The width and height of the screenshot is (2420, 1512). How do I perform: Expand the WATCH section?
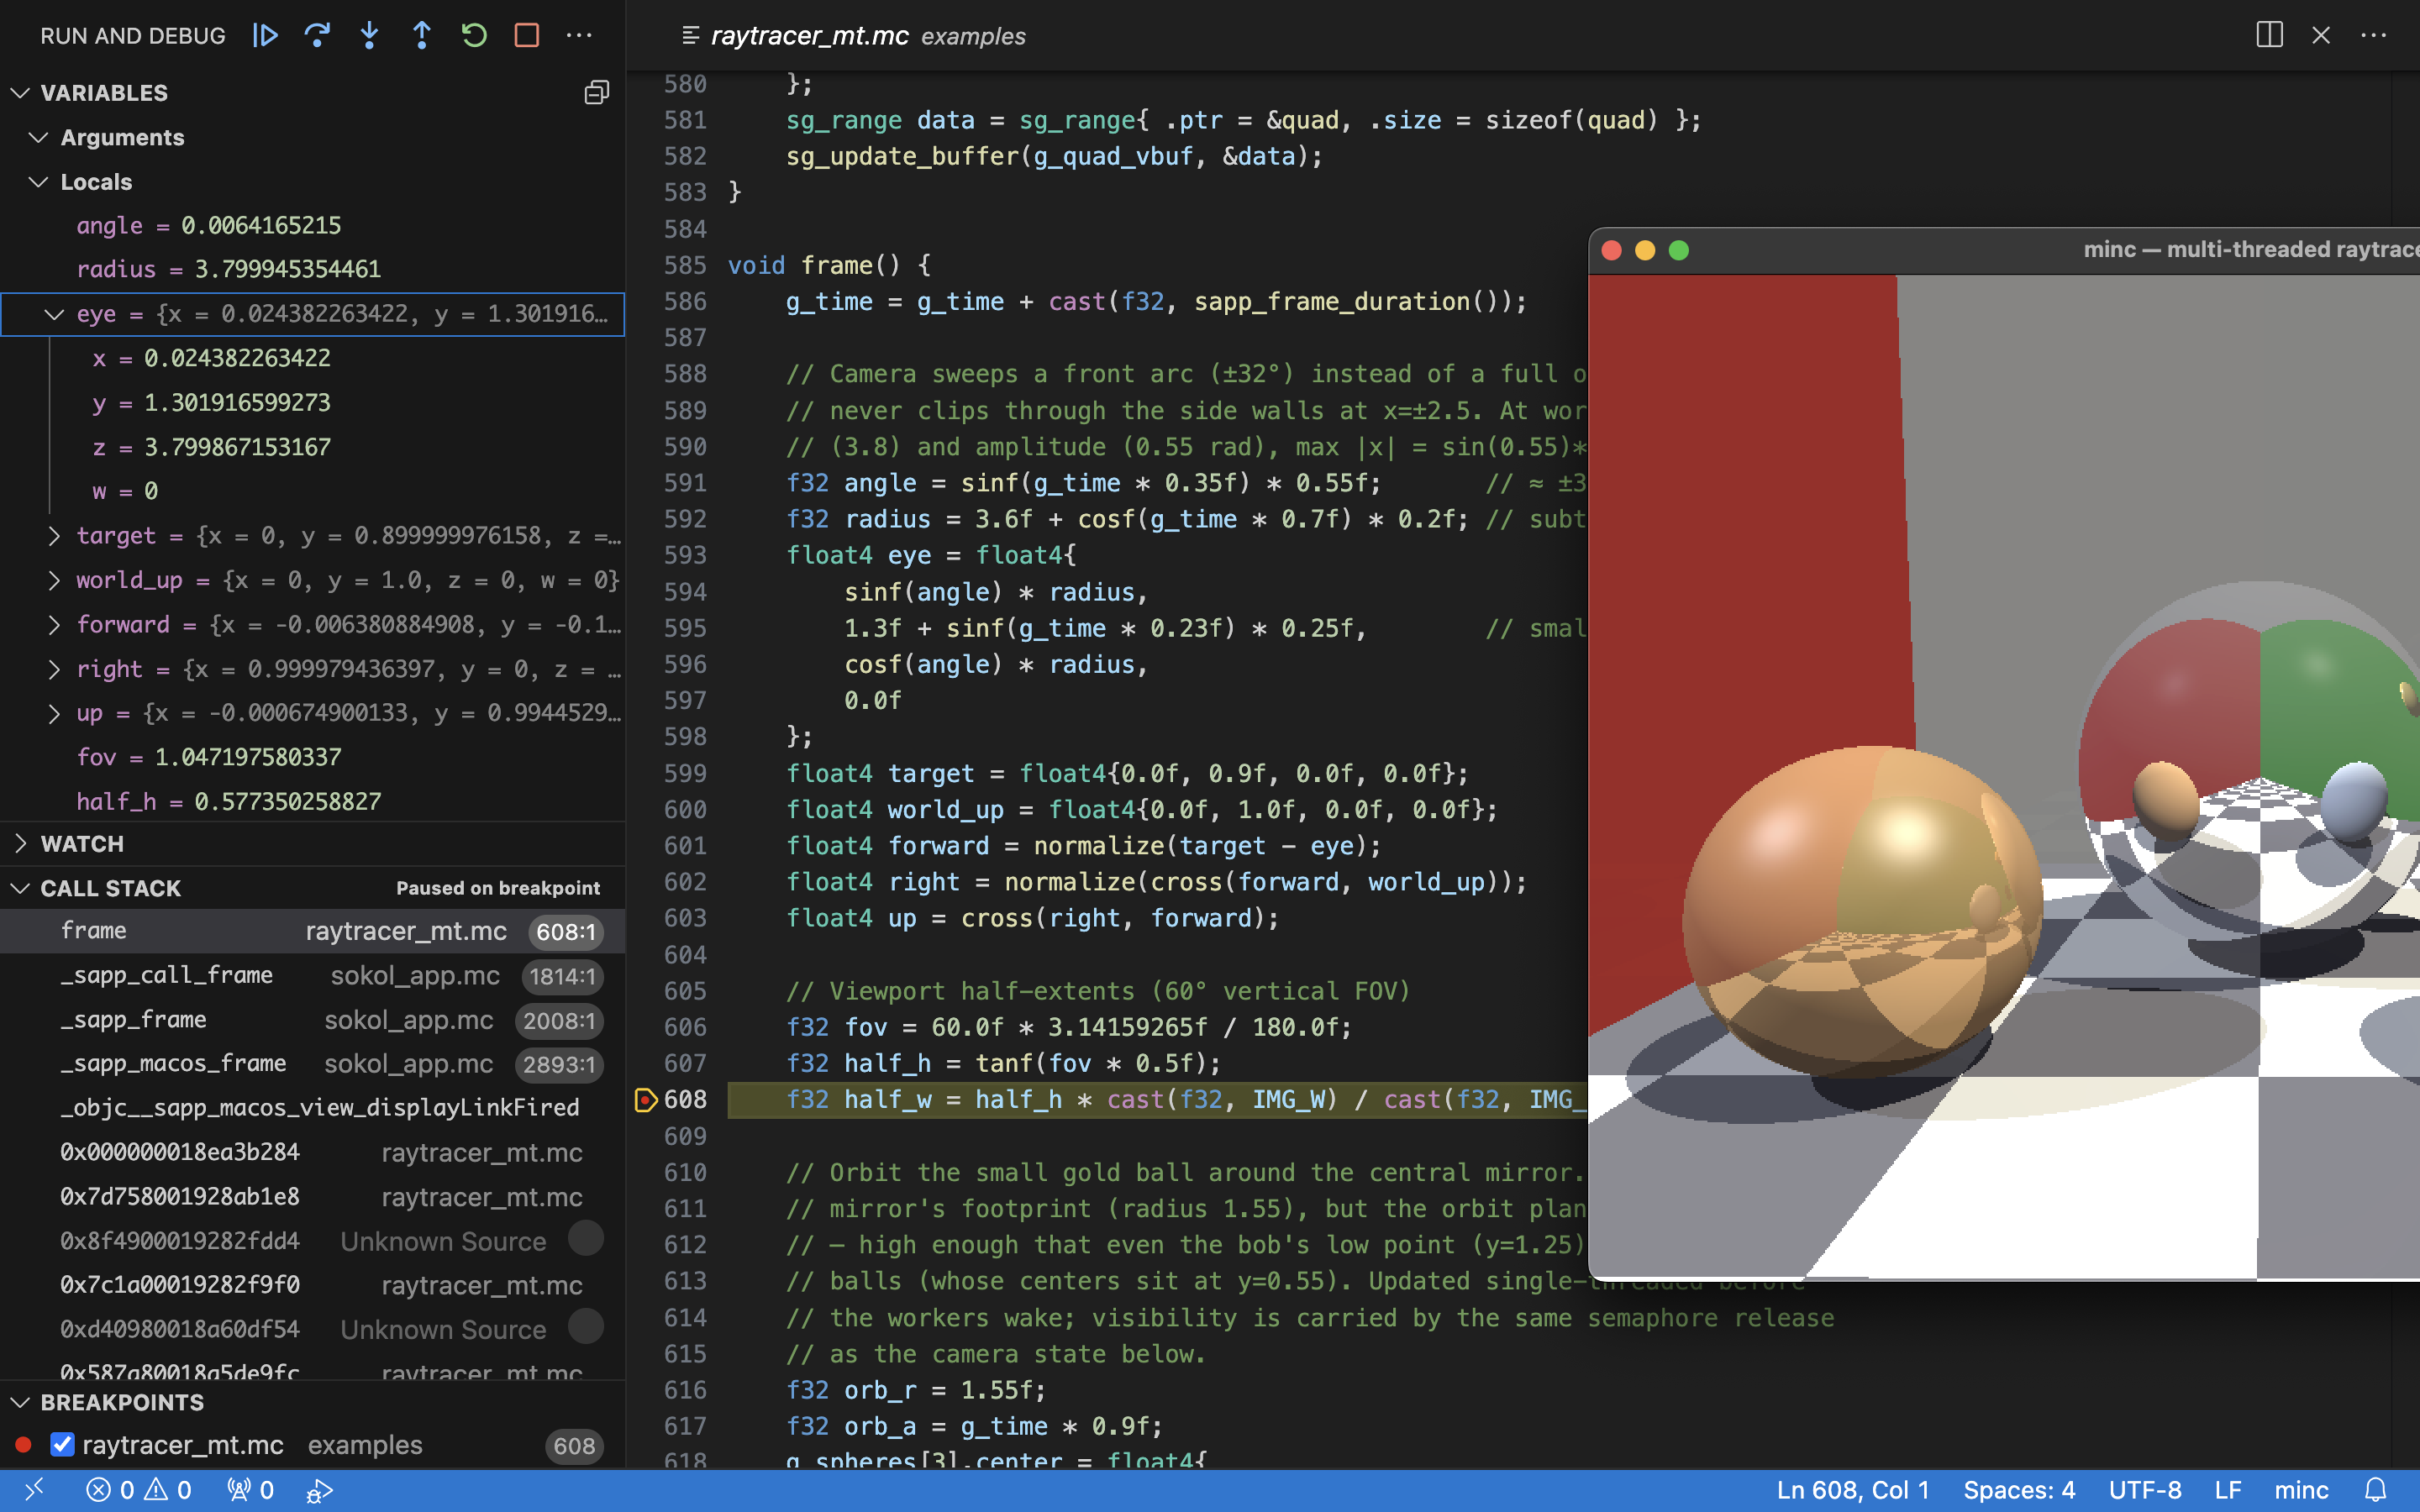20,844
